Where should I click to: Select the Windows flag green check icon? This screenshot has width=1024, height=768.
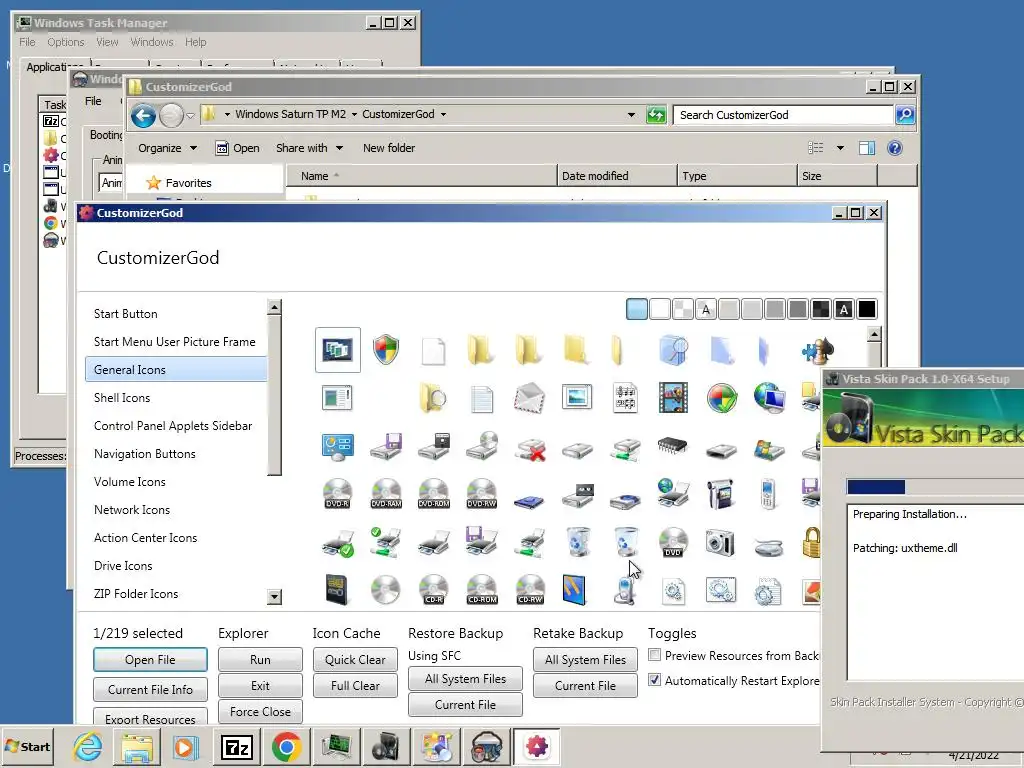tap(721, 398)
